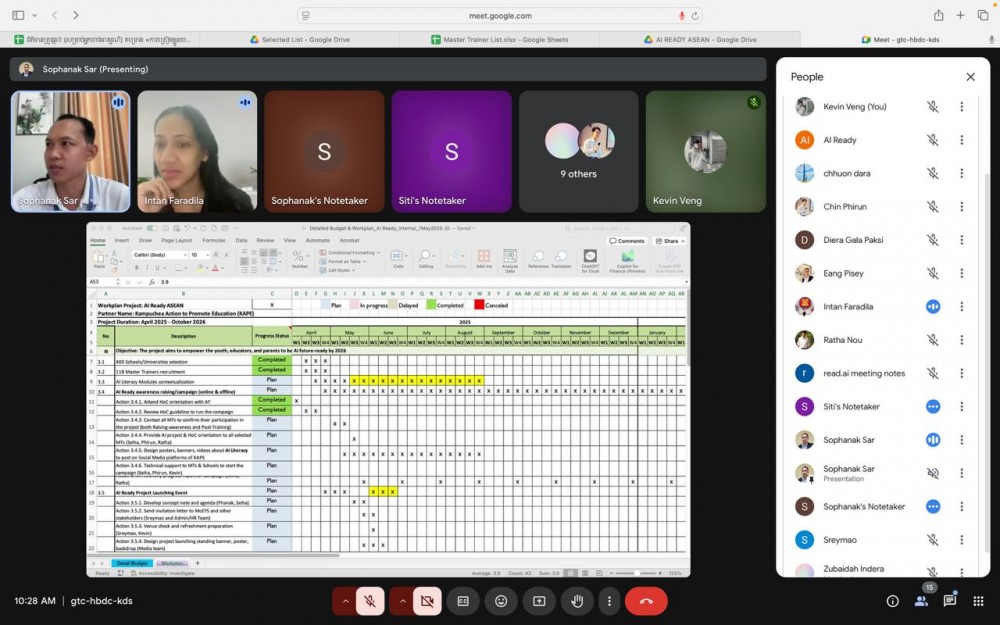Switch to AI READY ASEAN Google Drive tab
1000x625 pixels.
(x=700, y=40)
